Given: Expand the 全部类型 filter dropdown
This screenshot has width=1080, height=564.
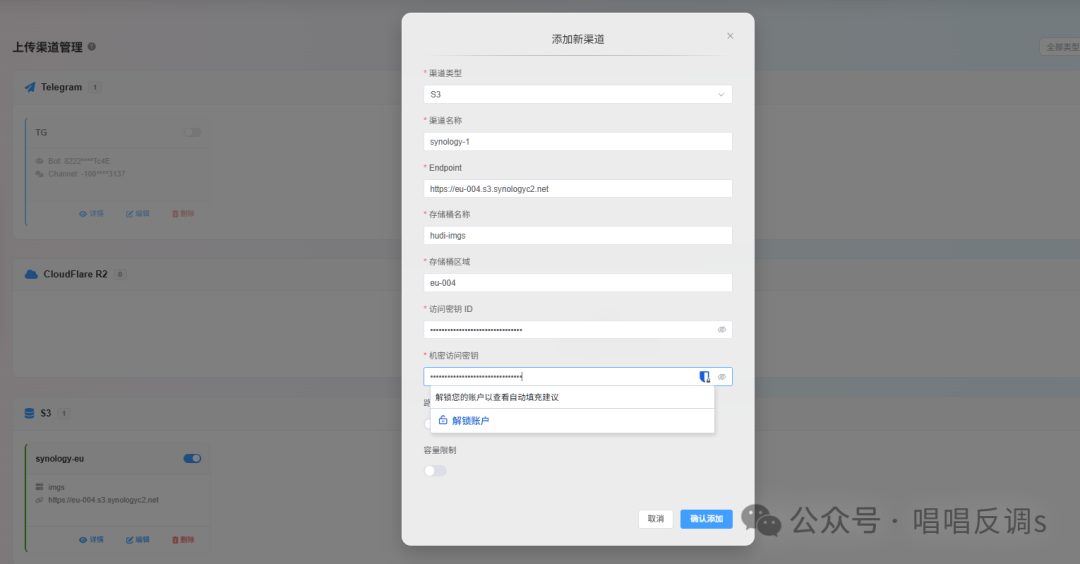Looking at the screenshot, I should (x=1059, y=47).
